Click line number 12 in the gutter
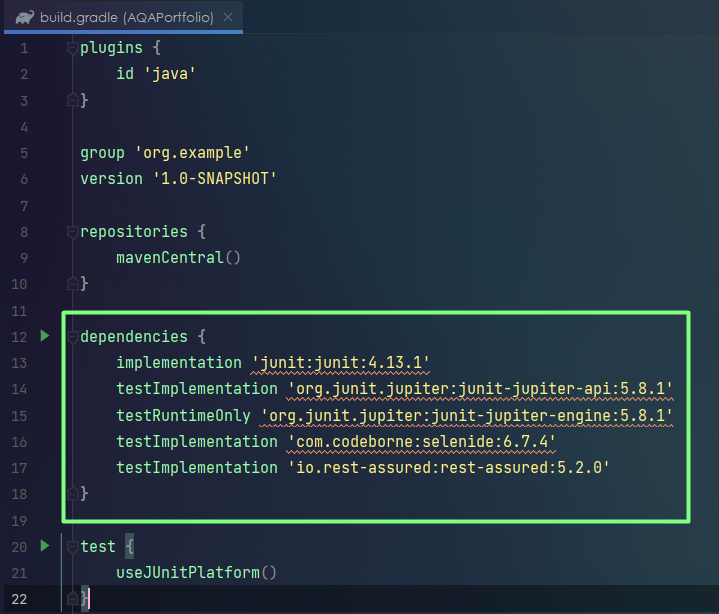The width and height of the screenshot is (719, 614). pos(19,337)
